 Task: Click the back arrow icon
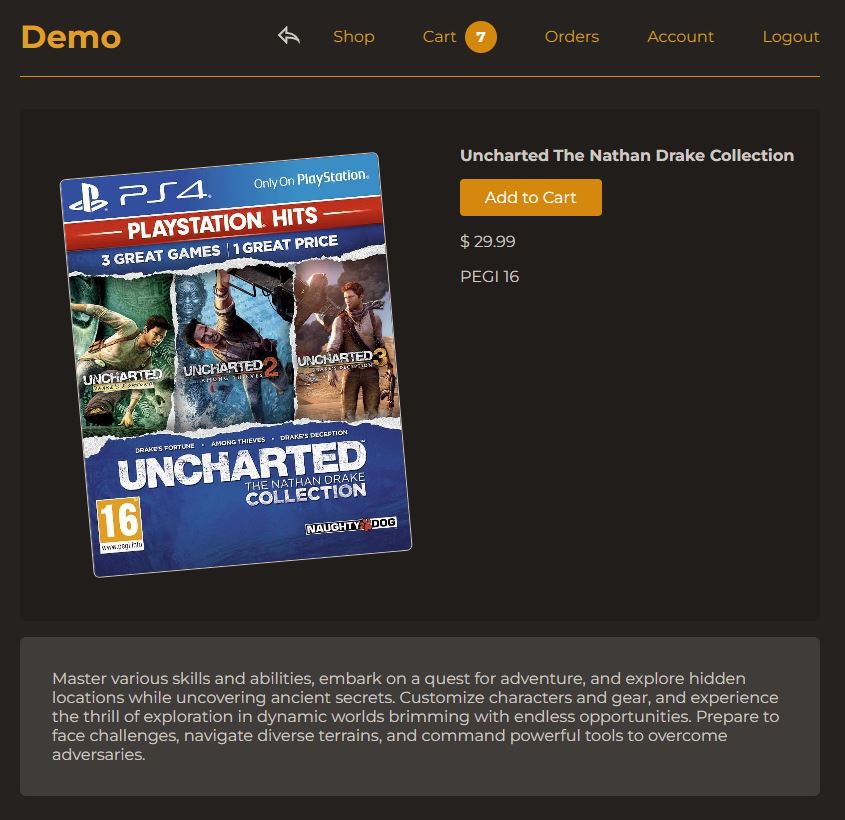(x=289, y=36)
